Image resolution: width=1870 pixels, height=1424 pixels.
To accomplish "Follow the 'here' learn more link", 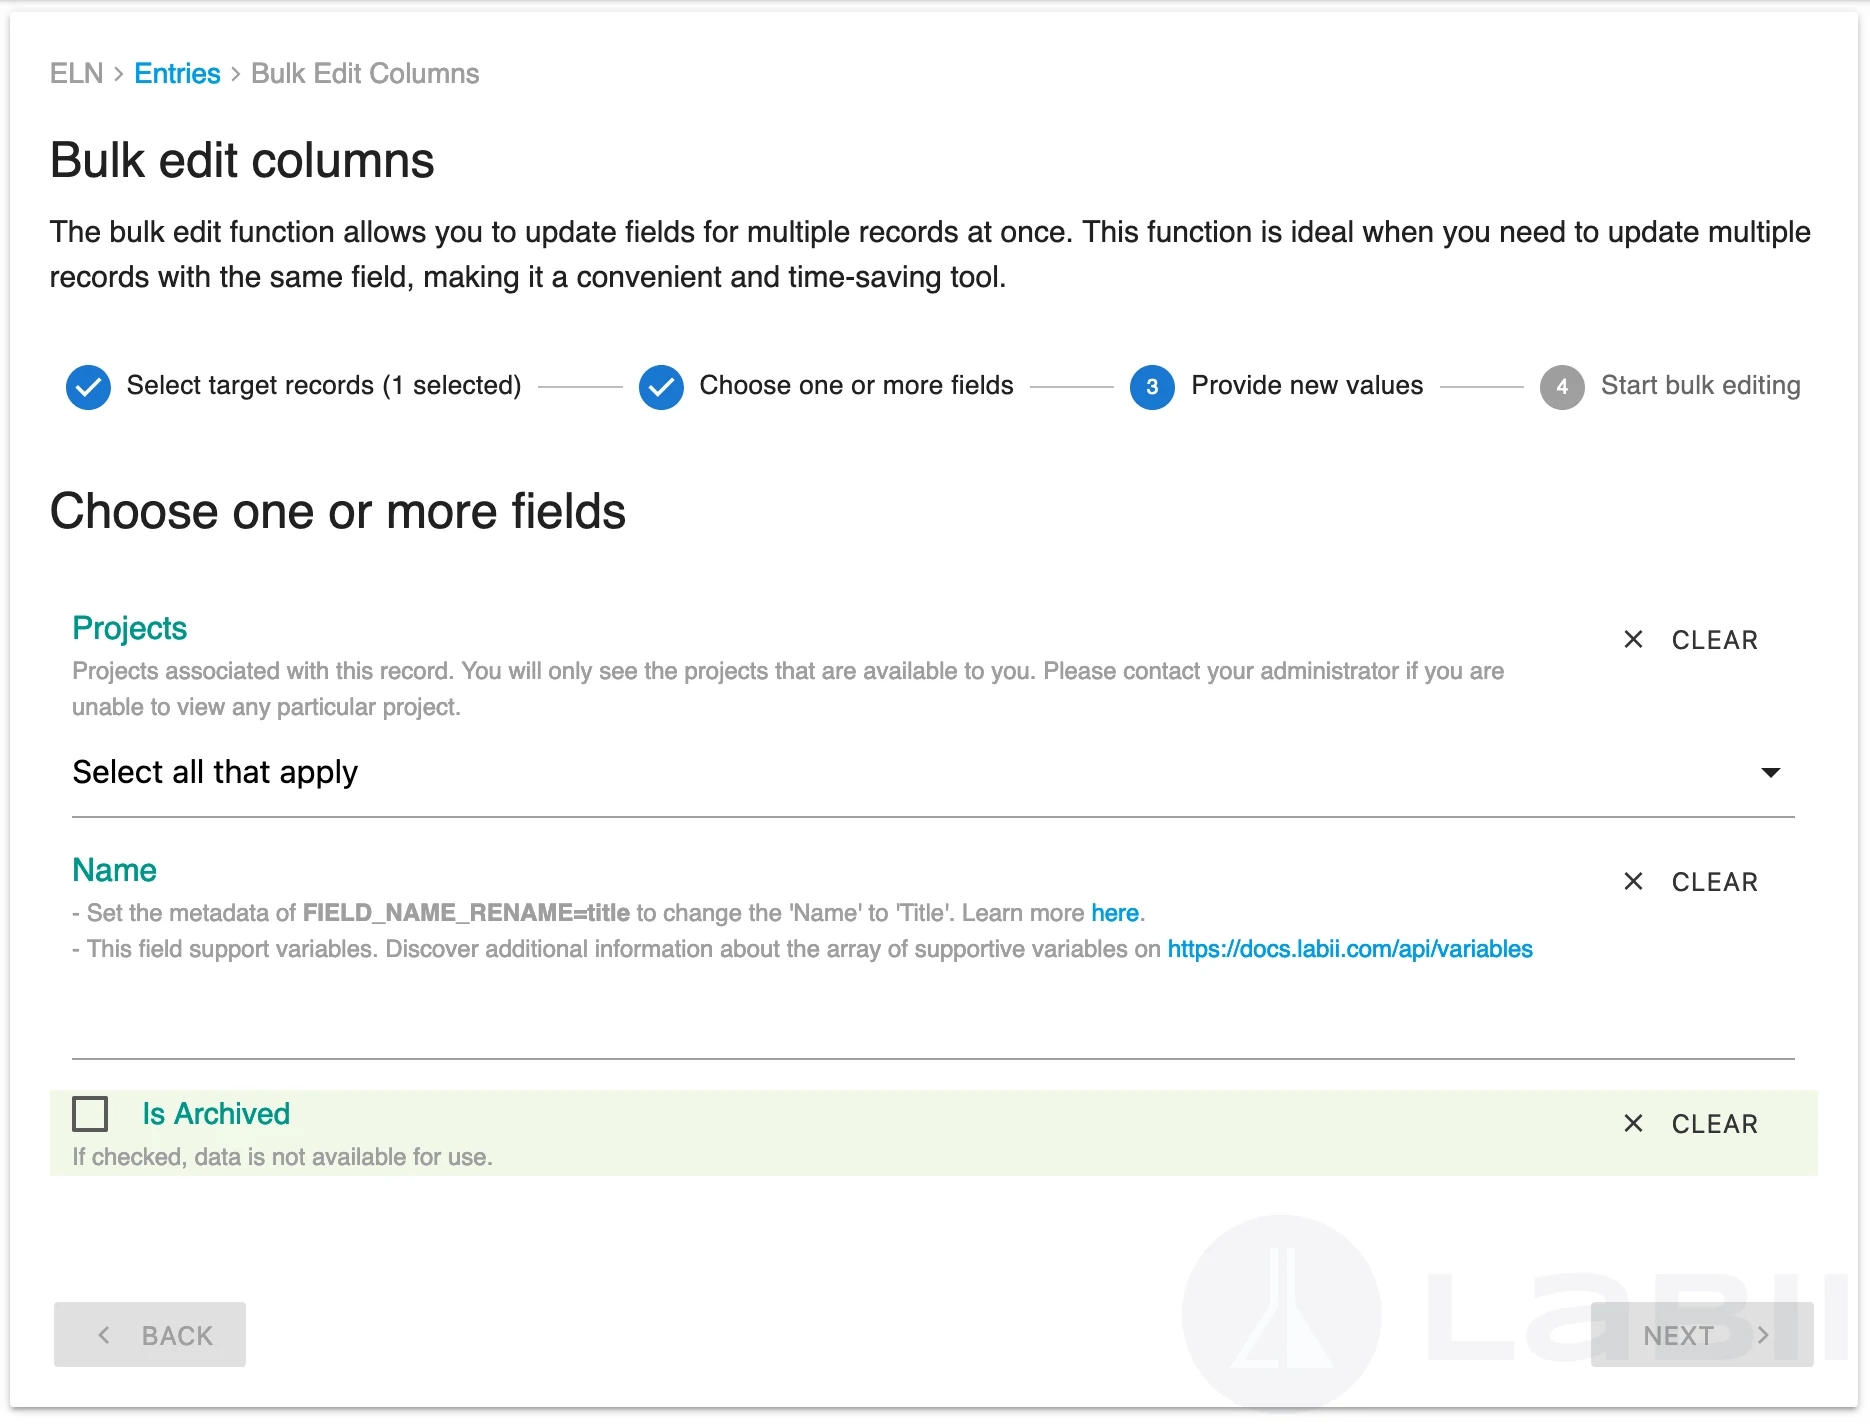I will pos(1114,913).
